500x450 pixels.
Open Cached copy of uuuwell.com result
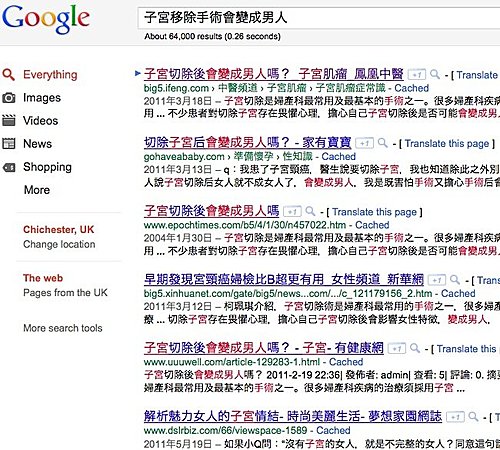pos(346,362)
